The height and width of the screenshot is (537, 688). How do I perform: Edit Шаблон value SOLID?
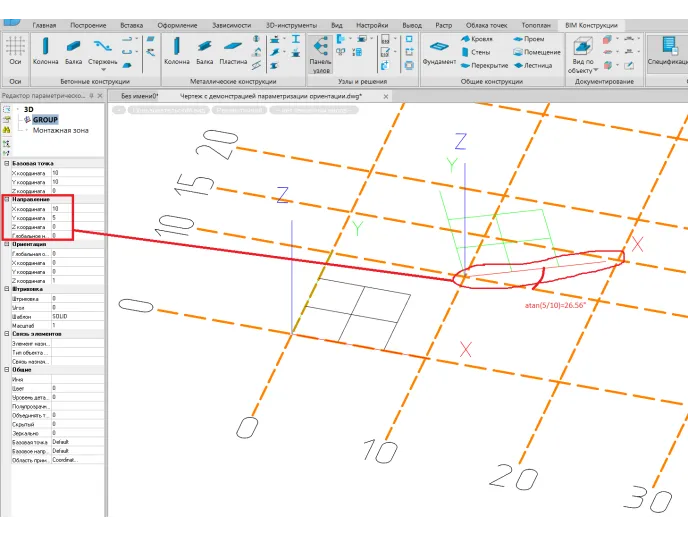(x=78, y=316)
